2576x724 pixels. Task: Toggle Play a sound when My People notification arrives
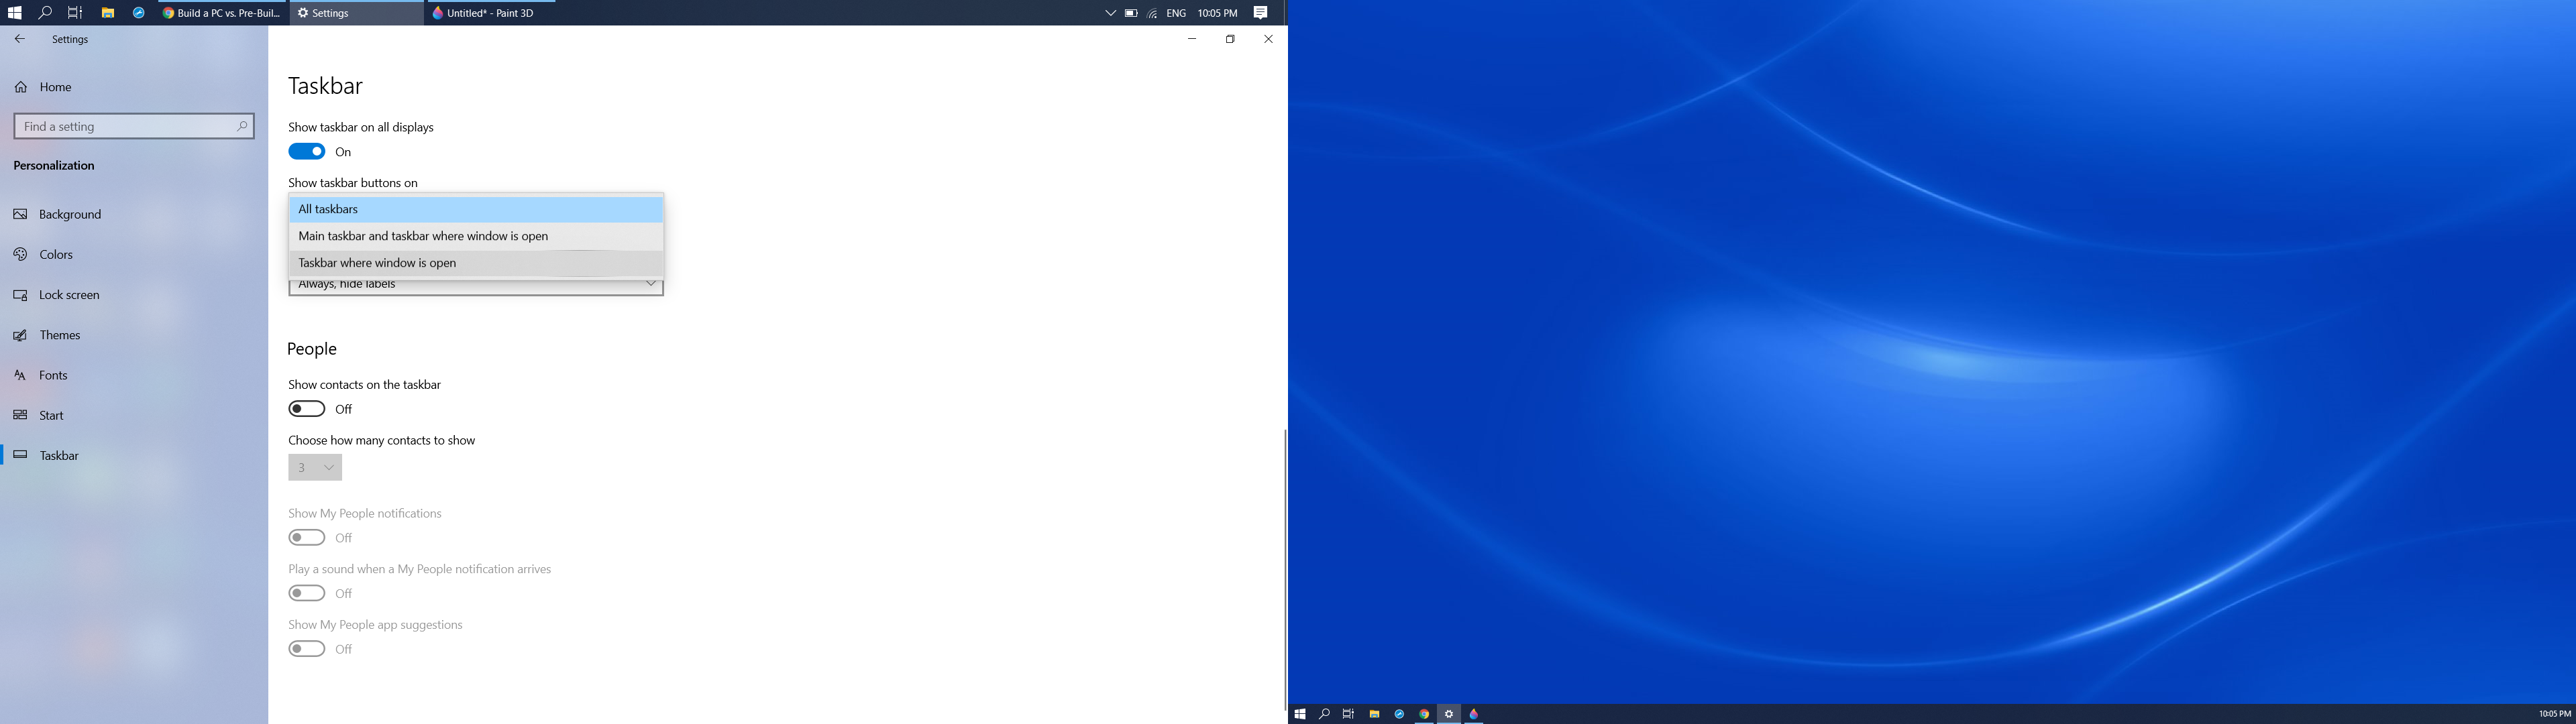[307, 593]
